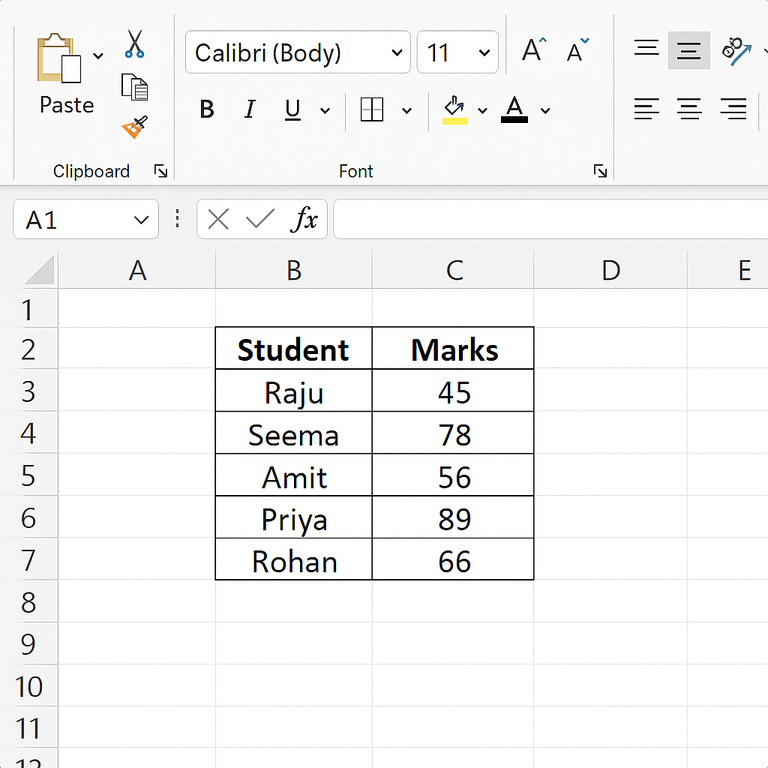The image size is (768, 768).
Task: Click the Borders icon
Action: click(372, 109)
